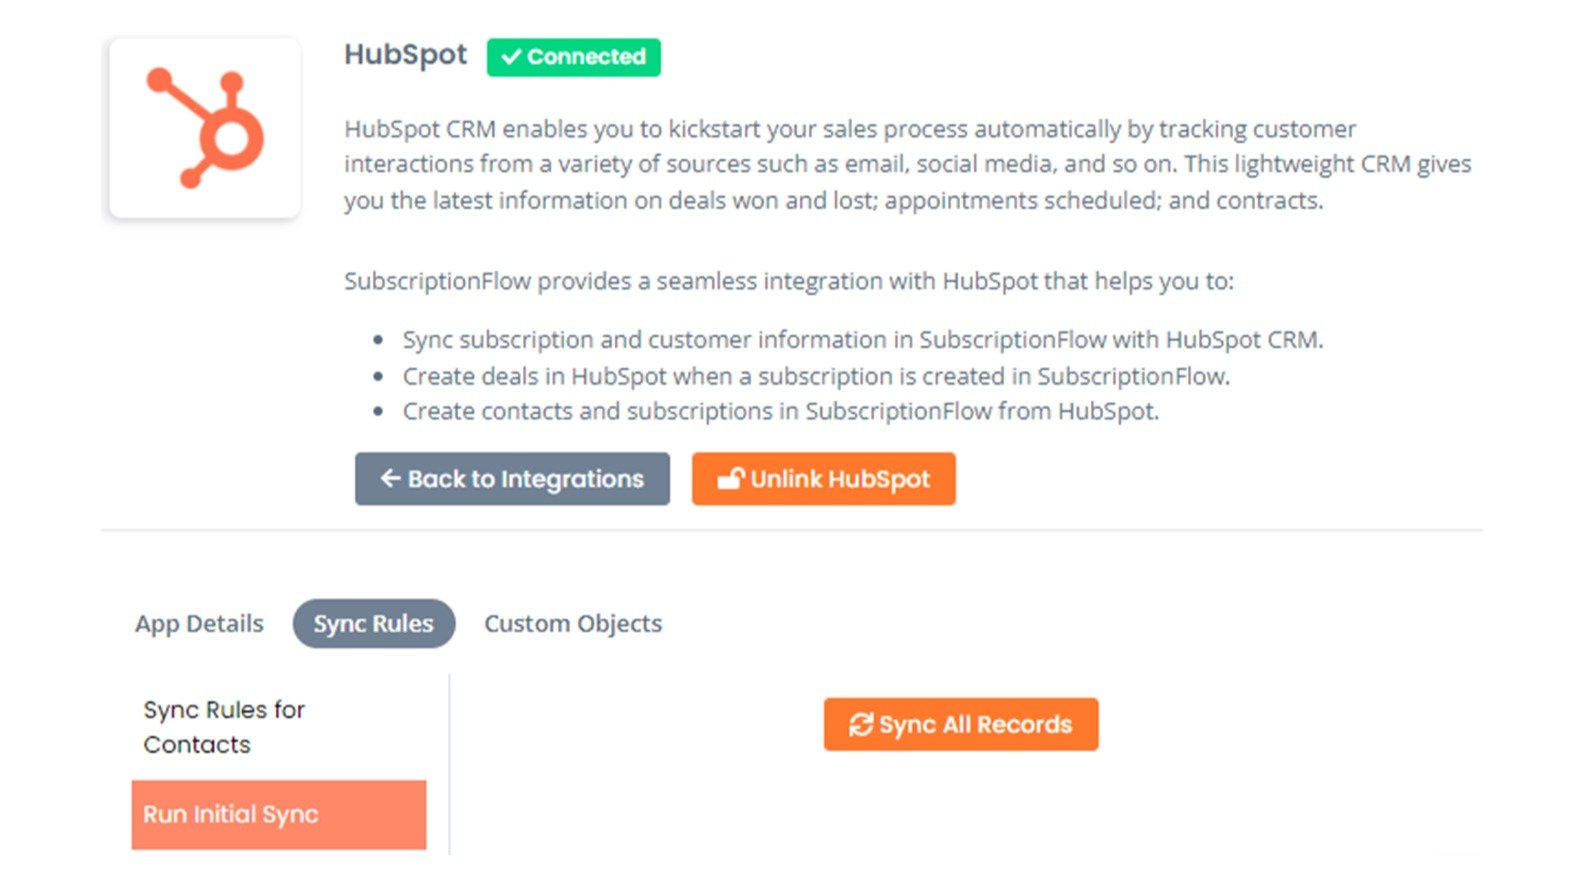Image resolution: width=1584 pixels, height=891 pixels.
Task: Open Sync Rules for Contacts
Action: [223, 727]
